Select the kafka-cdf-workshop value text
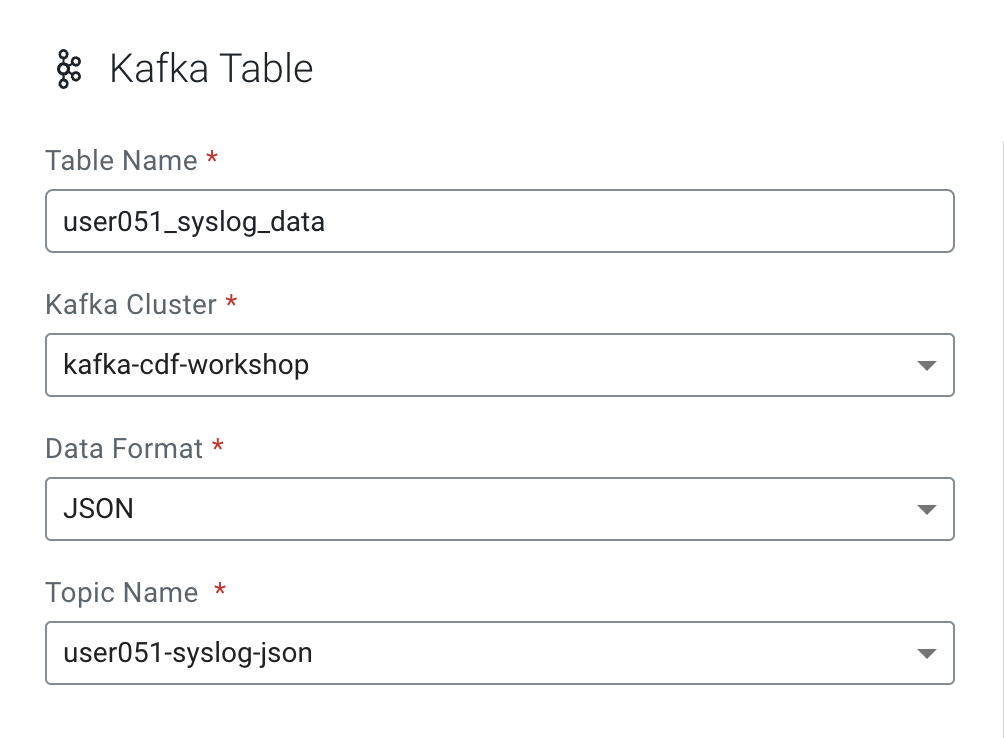 (186, 365)
